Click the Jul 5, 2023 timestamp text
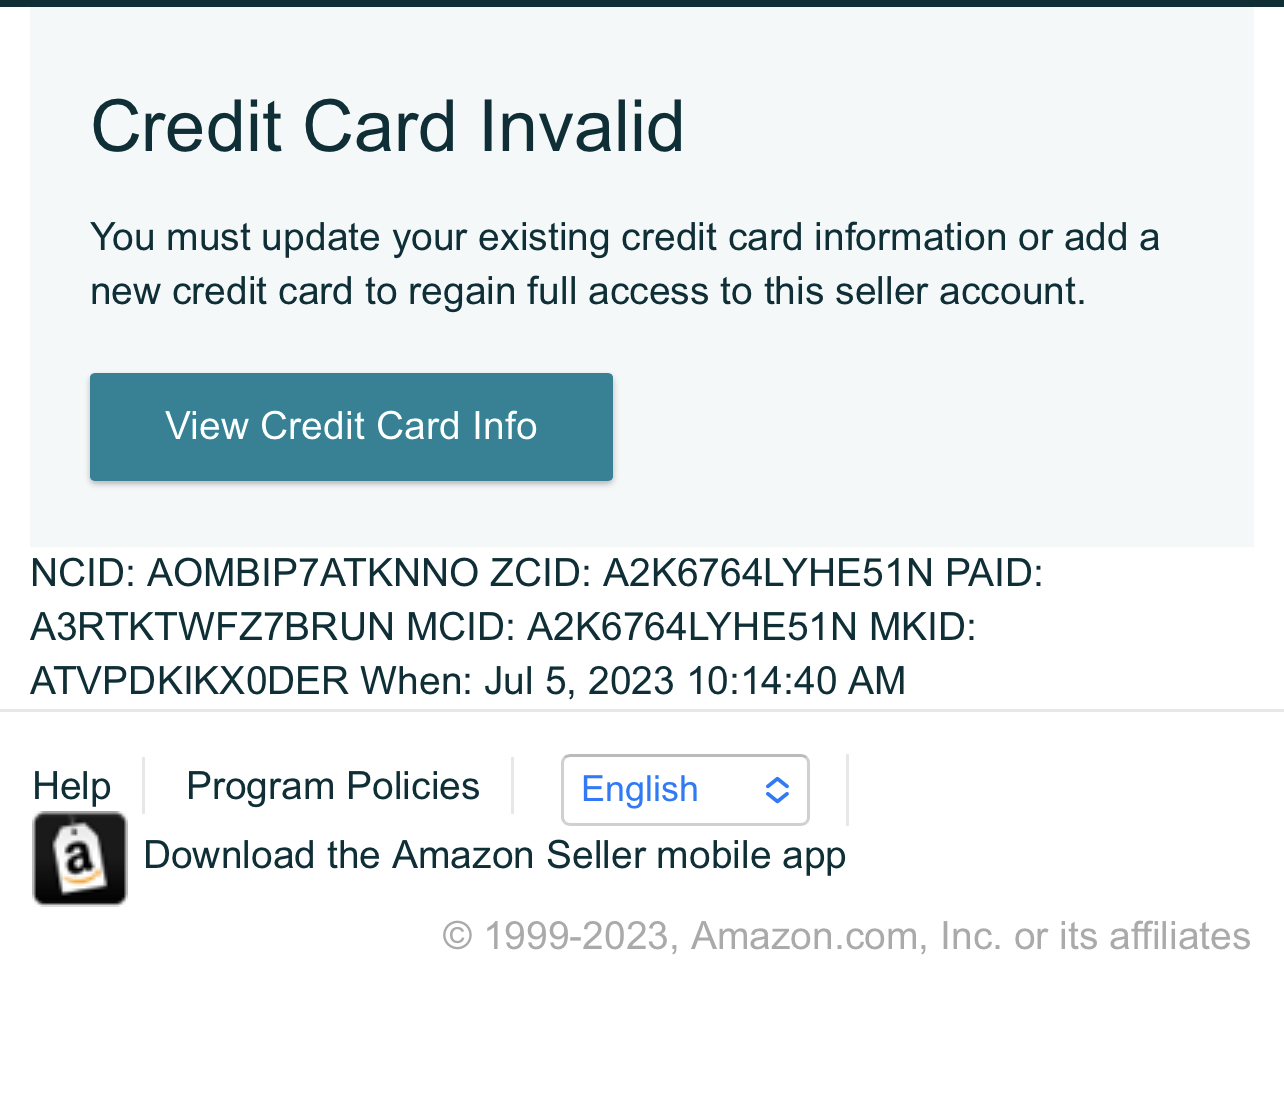Image resolution: width=1284 pixels, height=1103 pixels. 695,681
